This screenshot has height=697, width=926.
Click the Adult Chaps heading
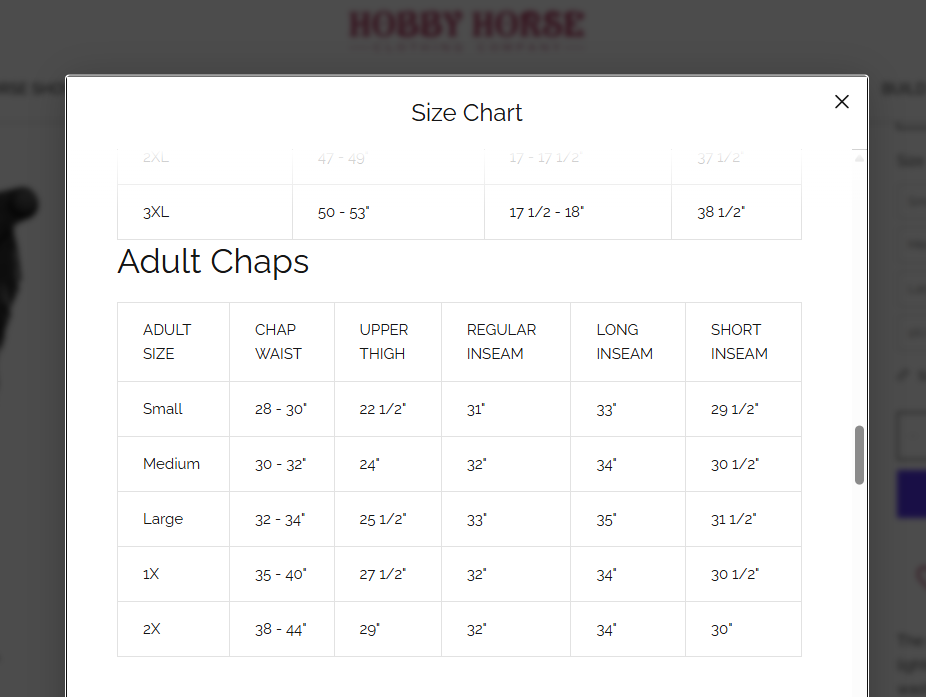pos(213,261)
